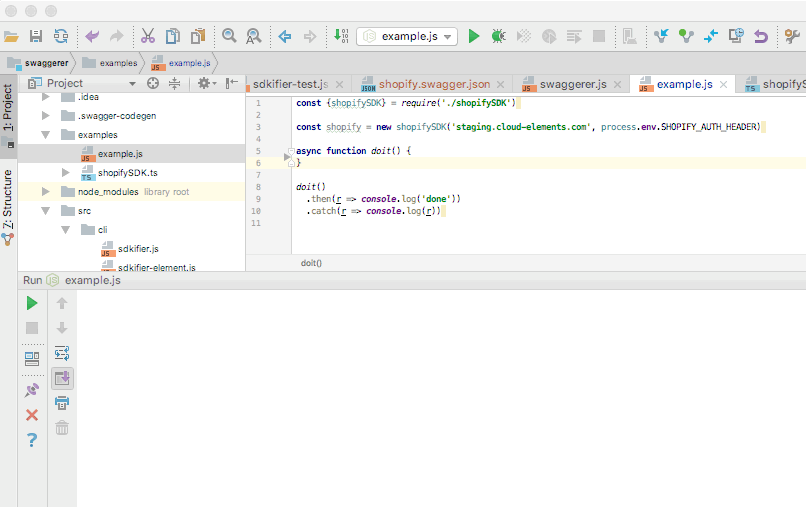
Task: Click doit() in the editor breadcrumb
Action: [311, 263]
